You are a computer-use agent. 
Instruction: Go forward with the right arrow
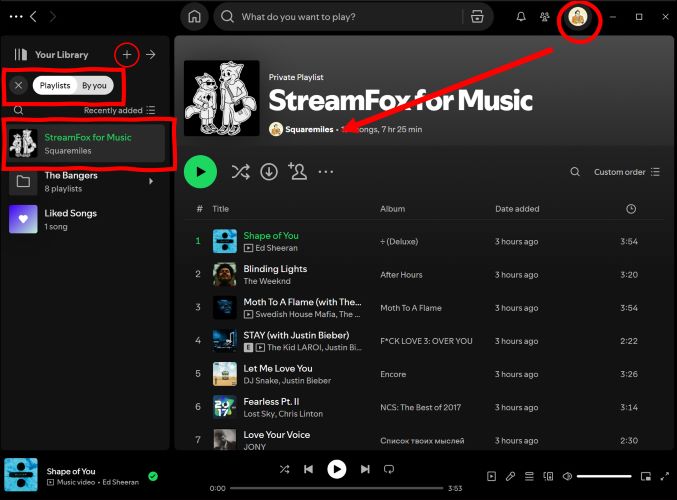pos(52,17)
